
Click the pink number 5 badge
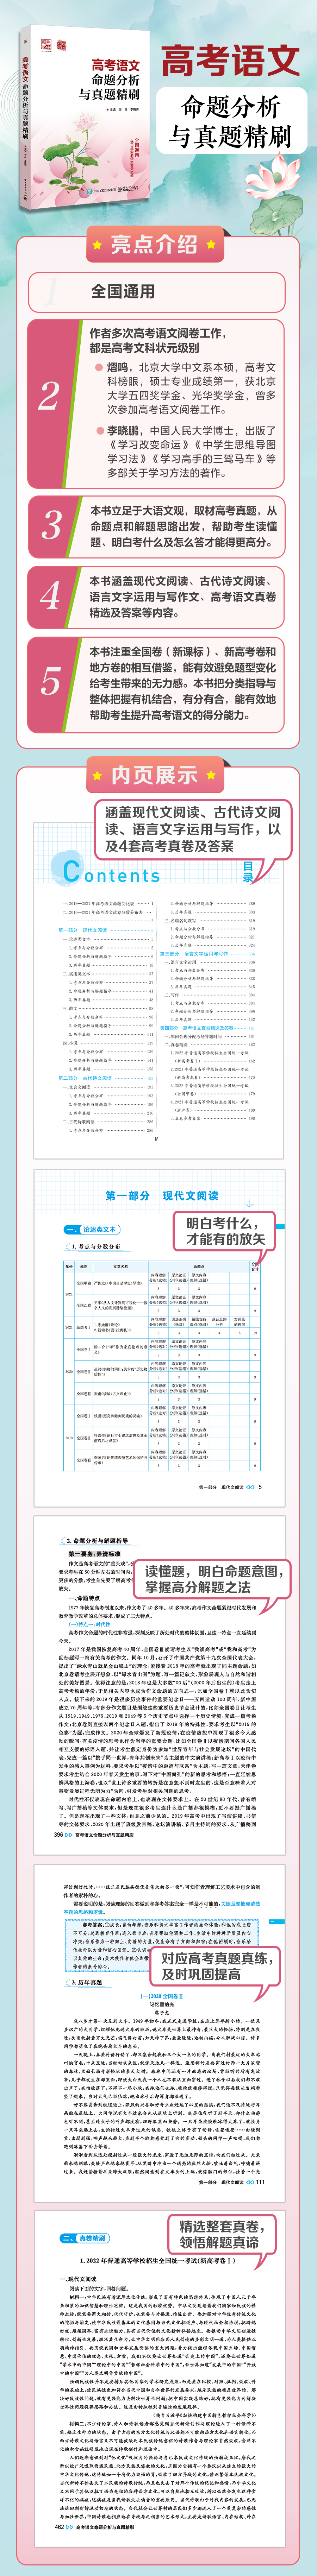point(50,682)
